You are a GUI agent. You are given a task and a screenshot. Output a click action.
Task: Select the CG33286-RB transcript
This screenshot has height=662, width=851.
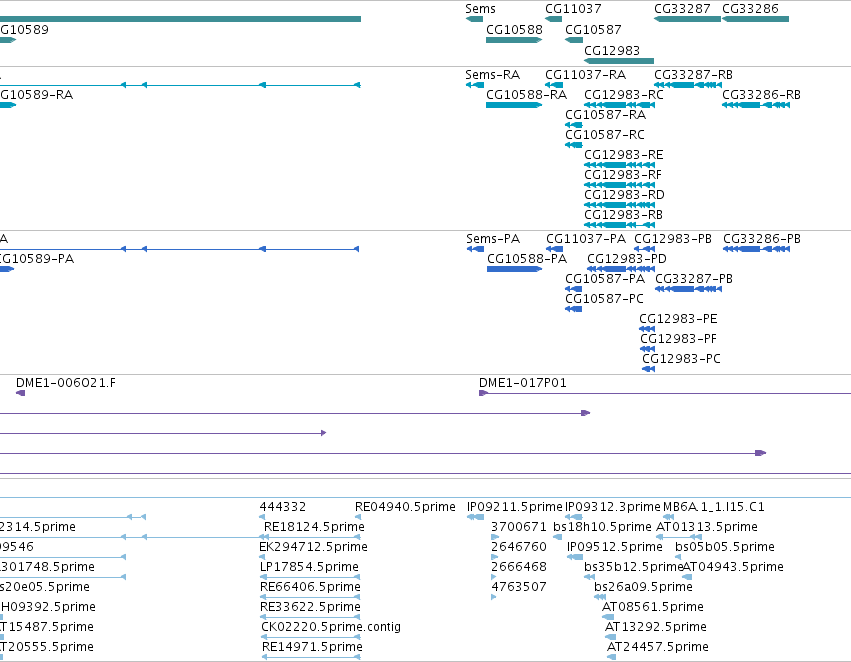(x=761, y=95)
